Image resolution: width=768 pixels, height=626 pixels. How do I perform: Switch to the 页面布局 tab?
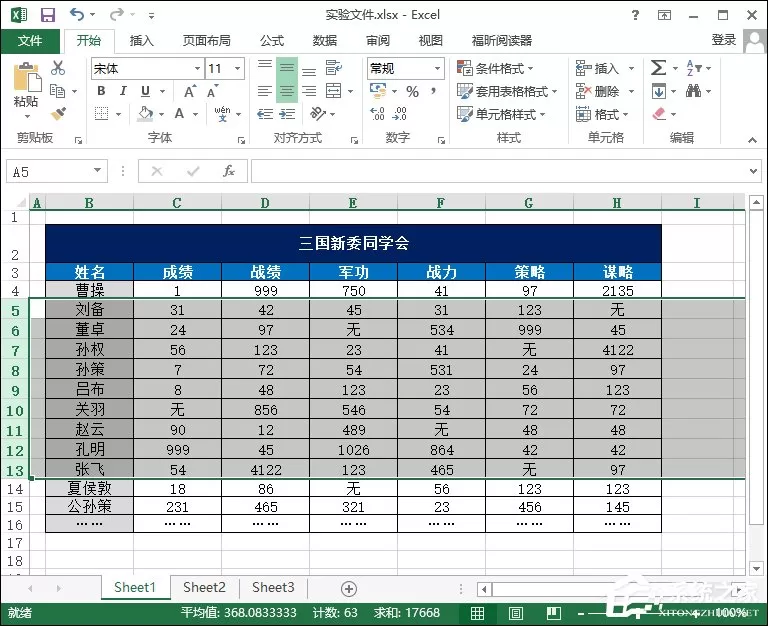coord(207,41)
